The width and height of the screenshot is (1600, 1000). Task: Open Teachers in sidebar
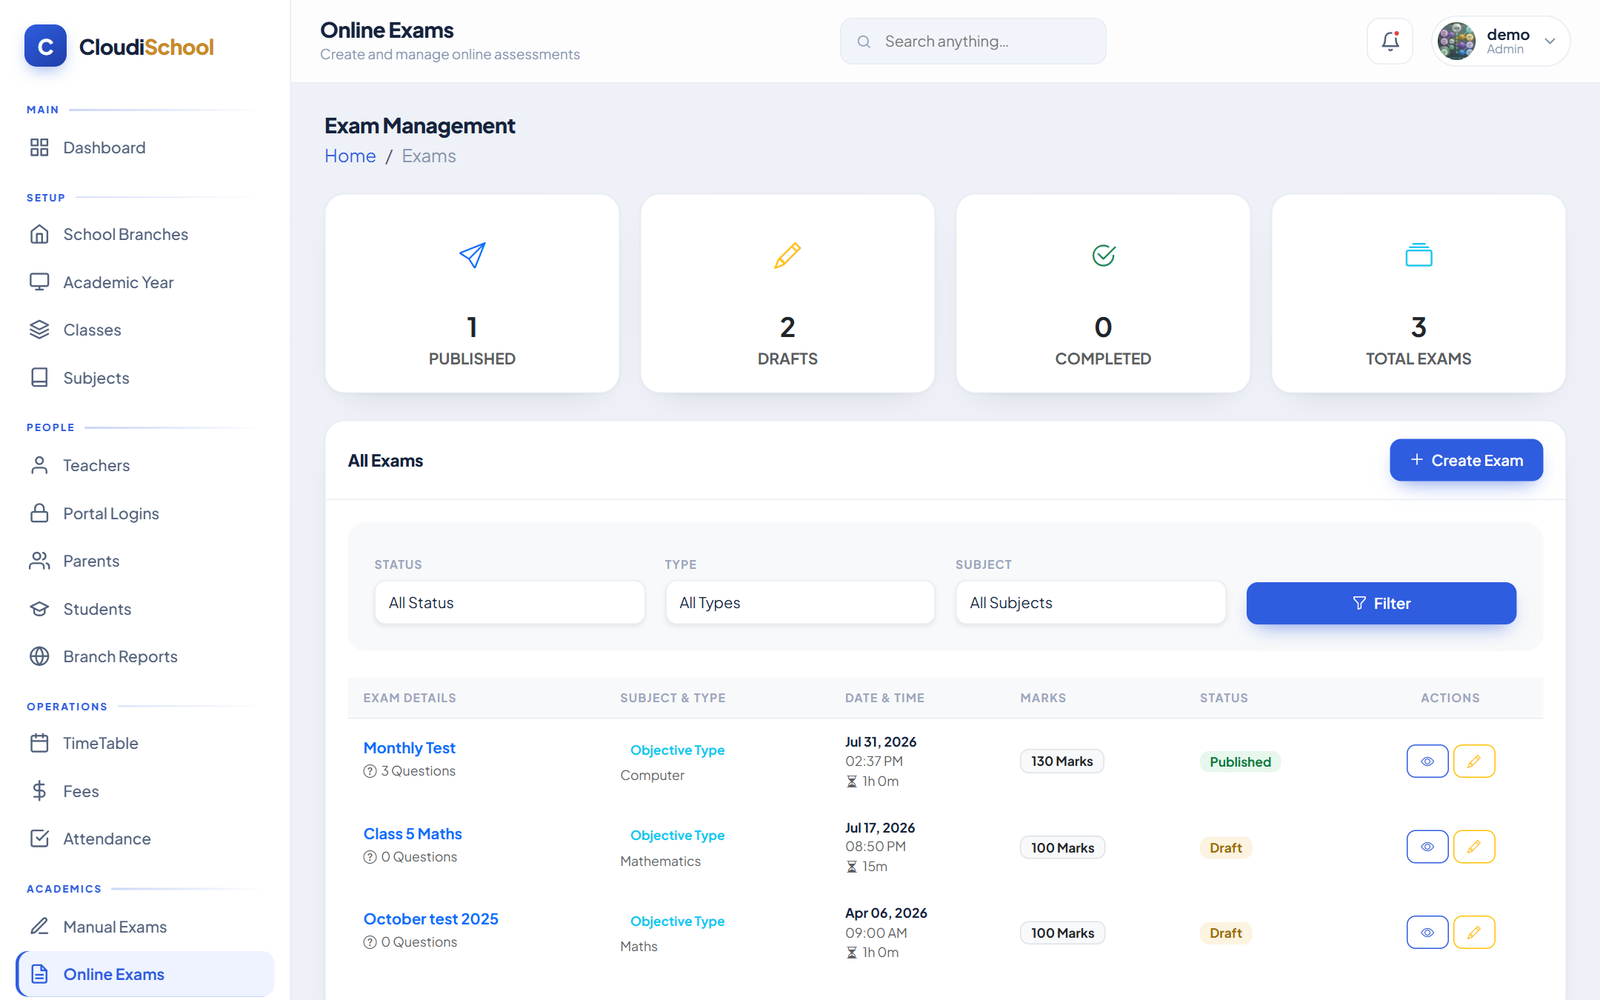tap(145, 465)
